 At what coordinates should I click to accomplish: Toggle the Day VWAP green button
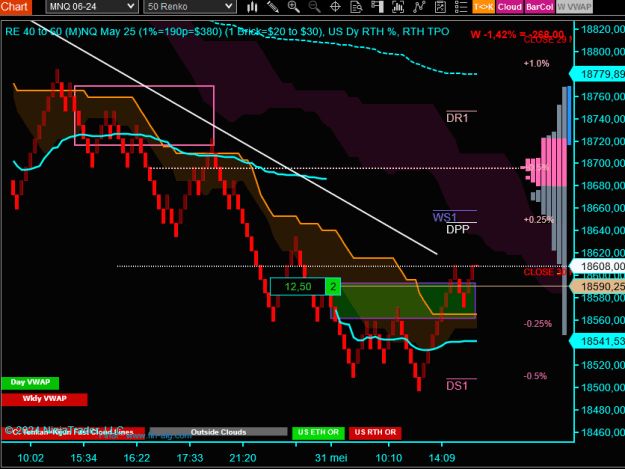(30, 383)
